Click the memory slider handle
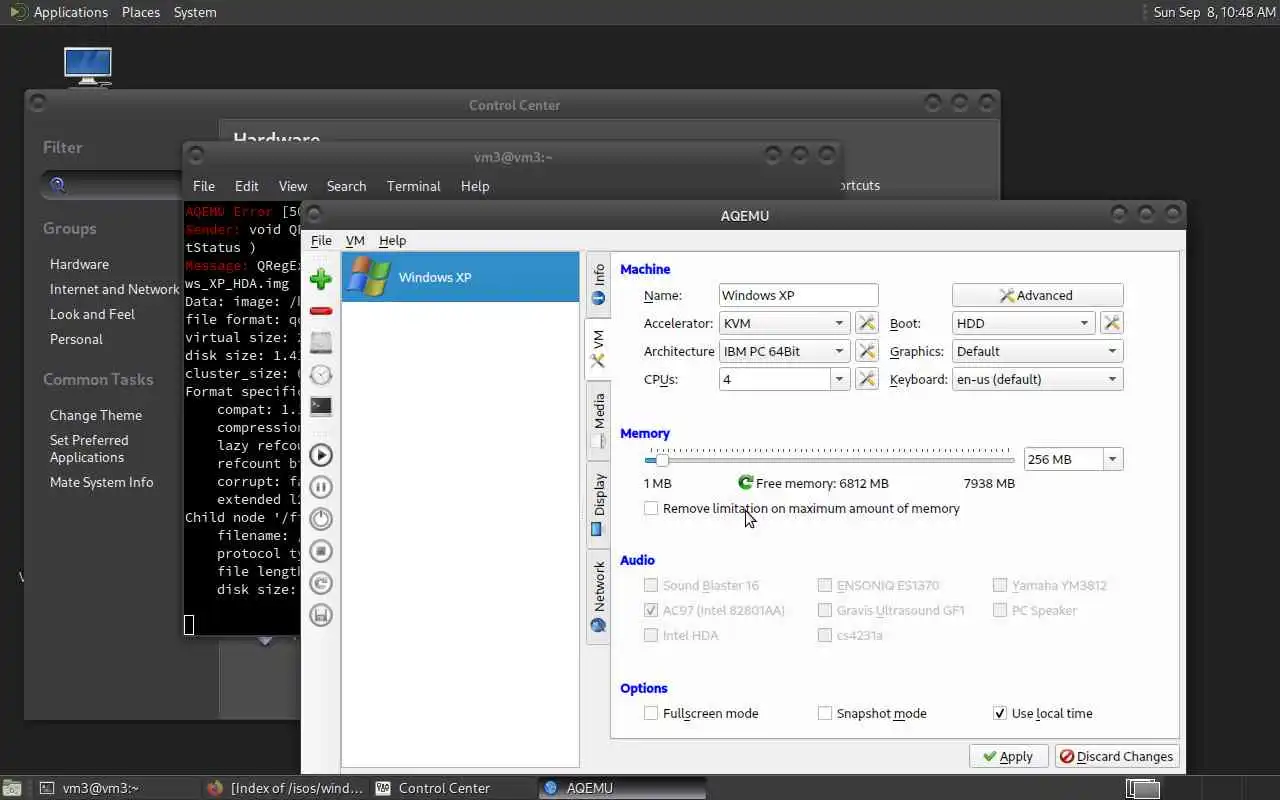 click(x=662, y=460)
